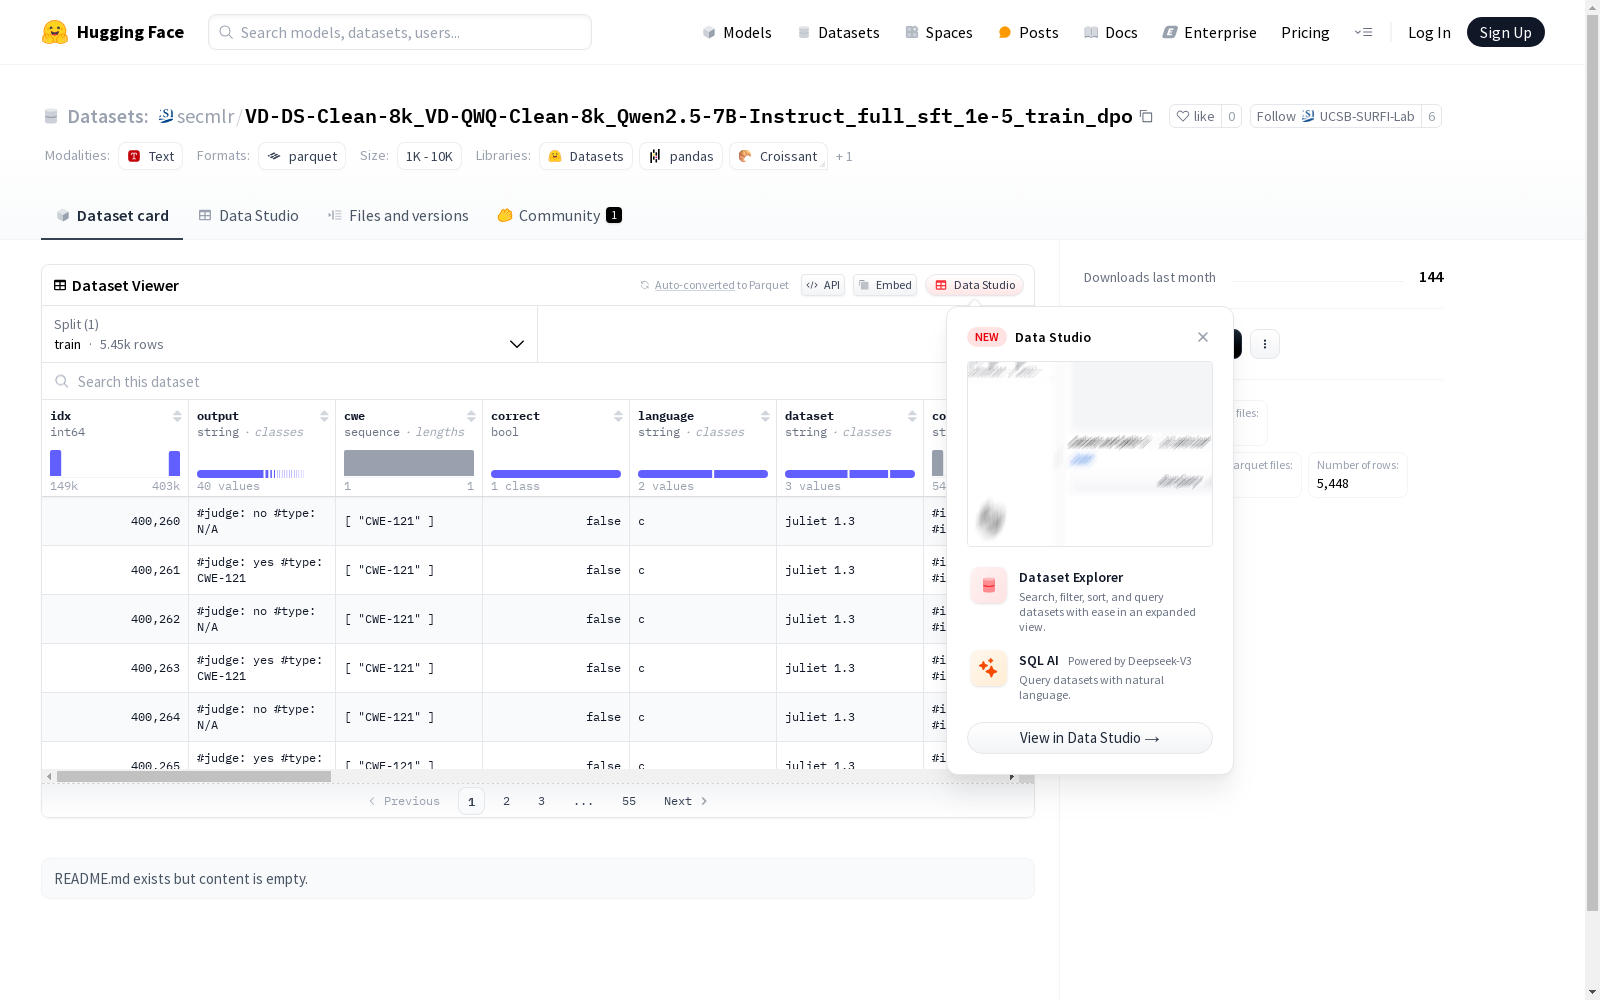
Task: Click the Log In link
Action: pos(1429,32)
